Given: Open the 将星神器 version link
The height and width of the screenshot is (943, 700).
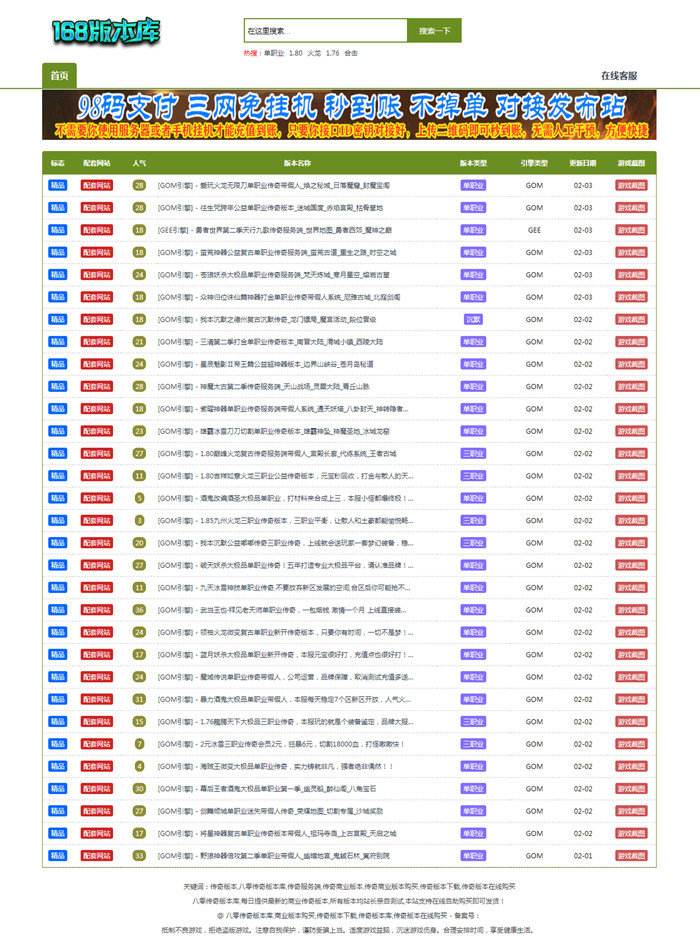Looking at the screenshot, I should click(277, 834).
